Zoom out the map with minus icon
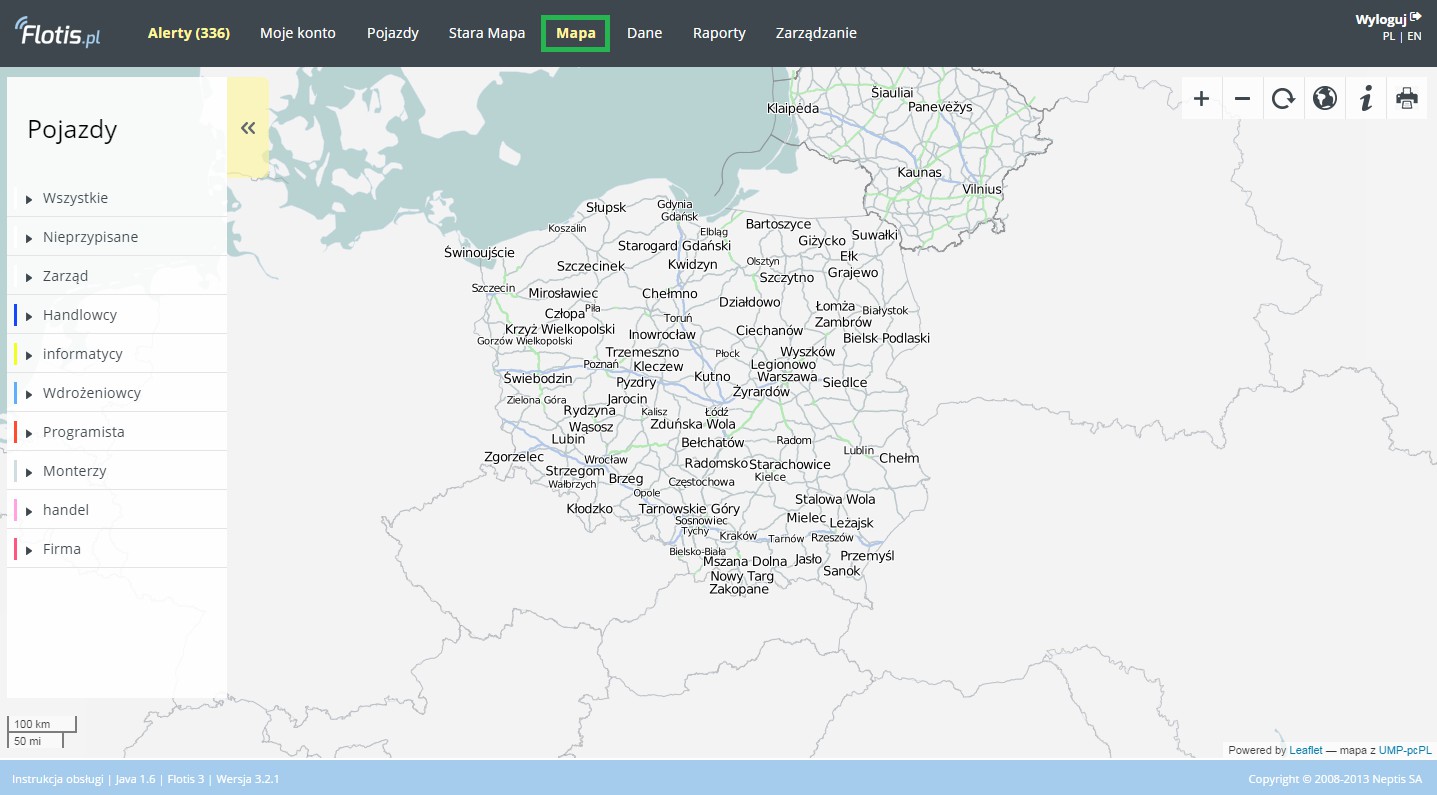 pyautogui.click(x=1242, y=98)
